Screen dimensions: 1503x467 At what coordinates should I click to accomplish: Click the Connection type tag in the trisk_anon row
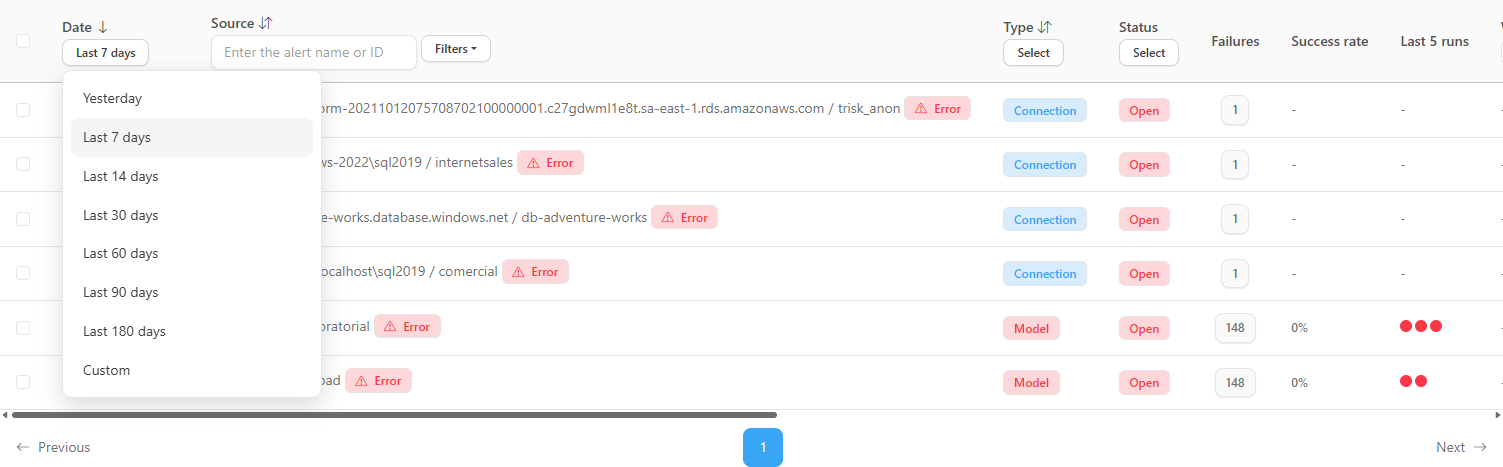click(x=1045, y=111)
